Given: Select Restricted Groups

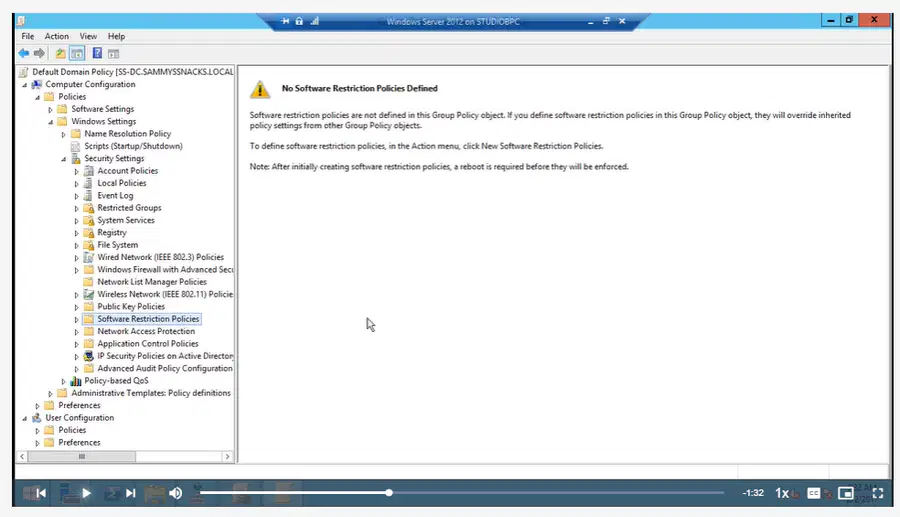Looking at the screenshot, I should tap(129, 208).
